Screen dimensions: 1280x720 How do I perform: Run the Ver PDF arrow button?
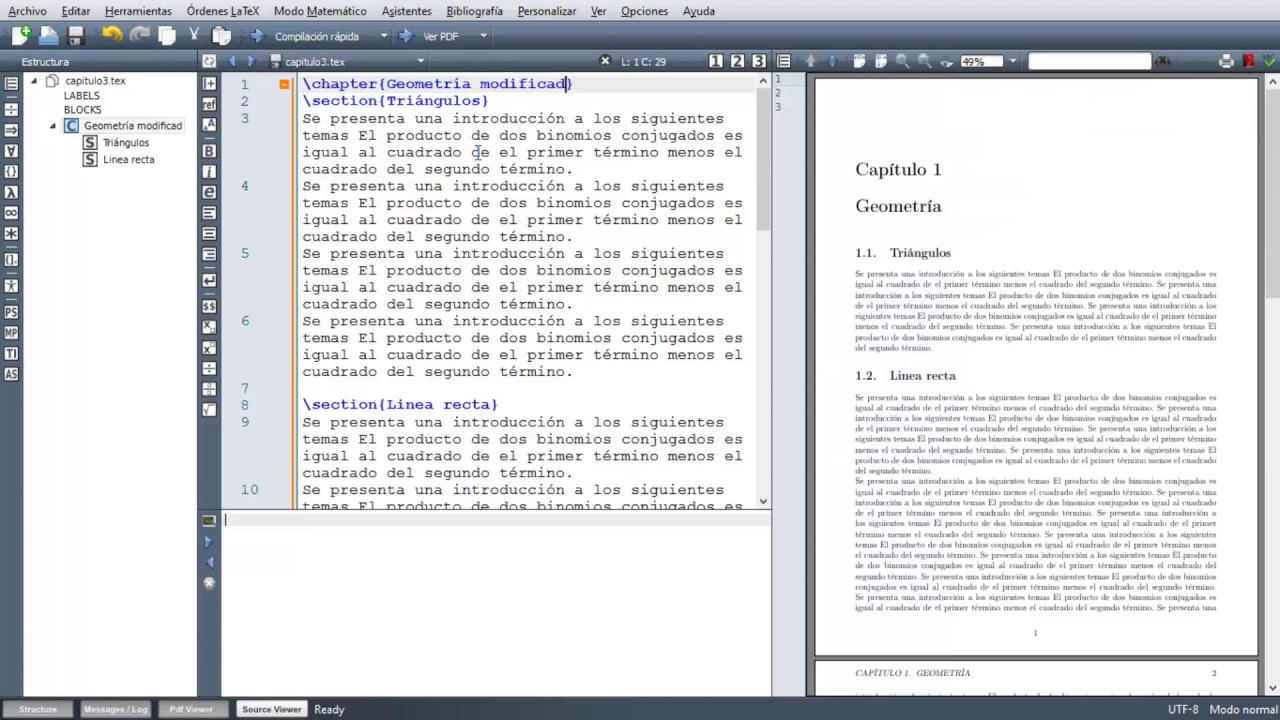405,36
